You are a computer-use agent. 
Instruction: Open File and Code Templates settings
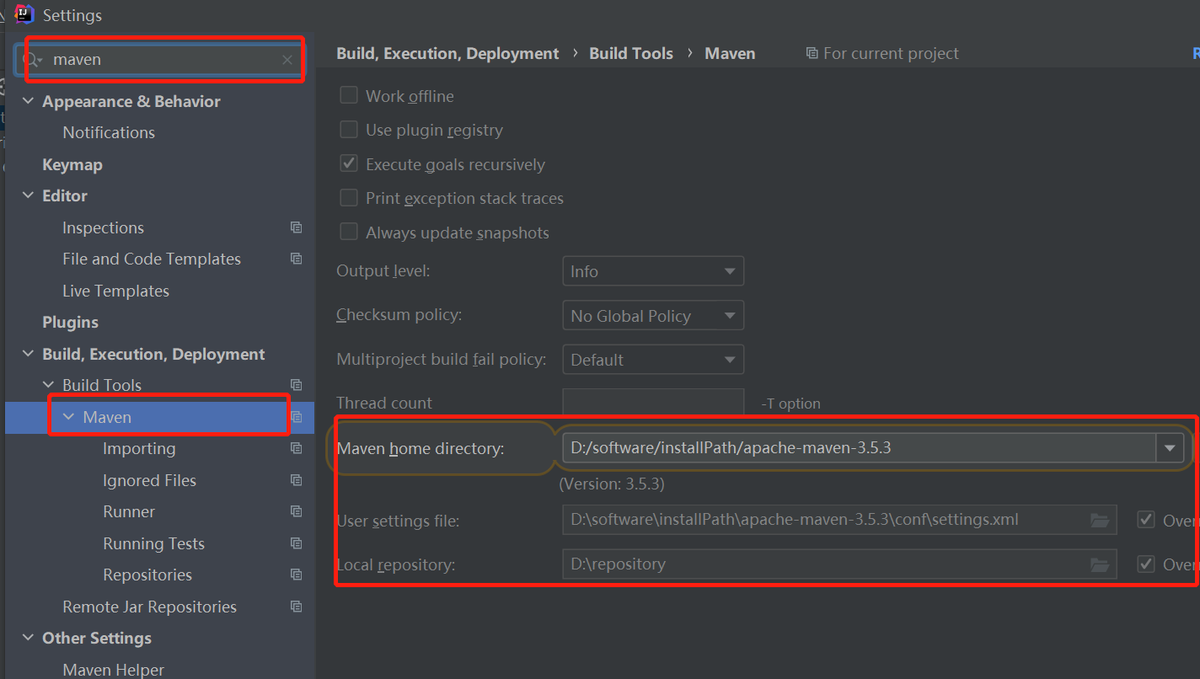[152, 259]
